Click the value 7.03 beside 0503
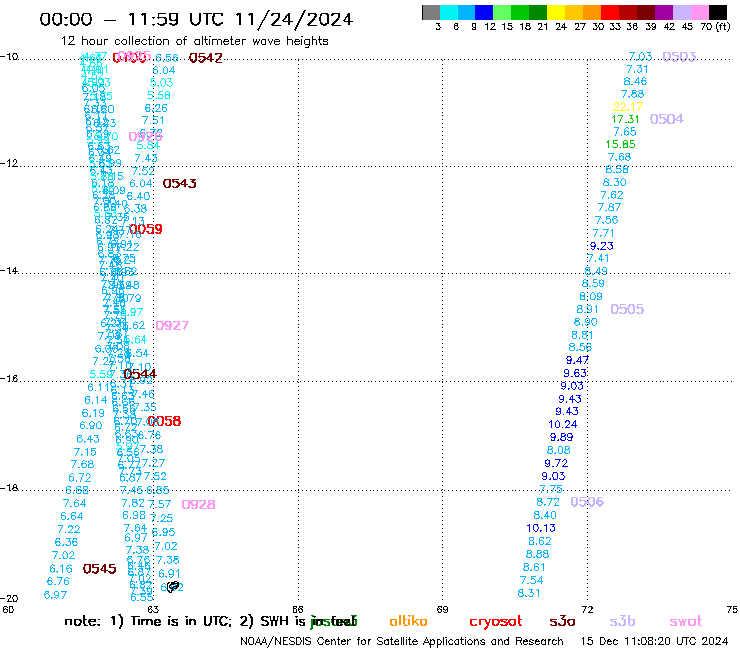This screenshot has height=650, width=740. tap(640, 57)
